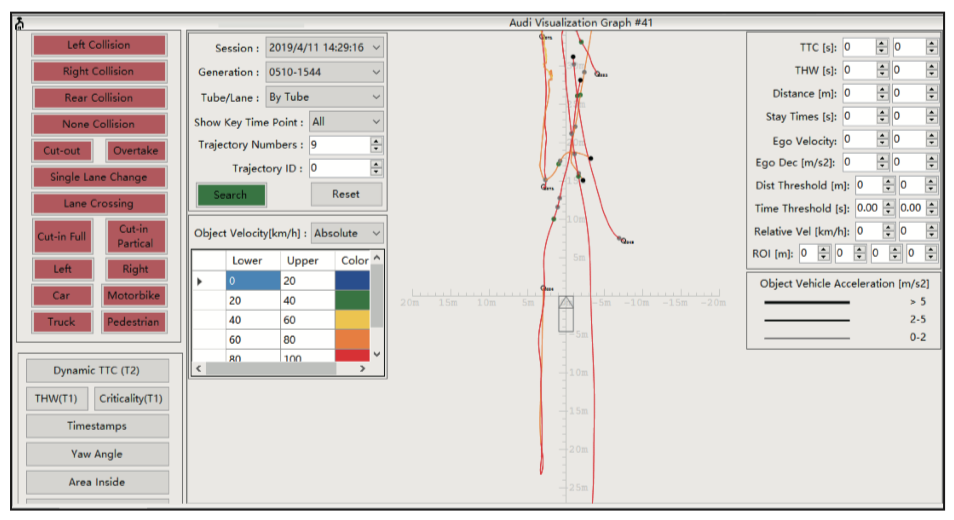Click the first TTC [s] input field
This screenshot has height=520, width=954.
[x=859, y=47]
